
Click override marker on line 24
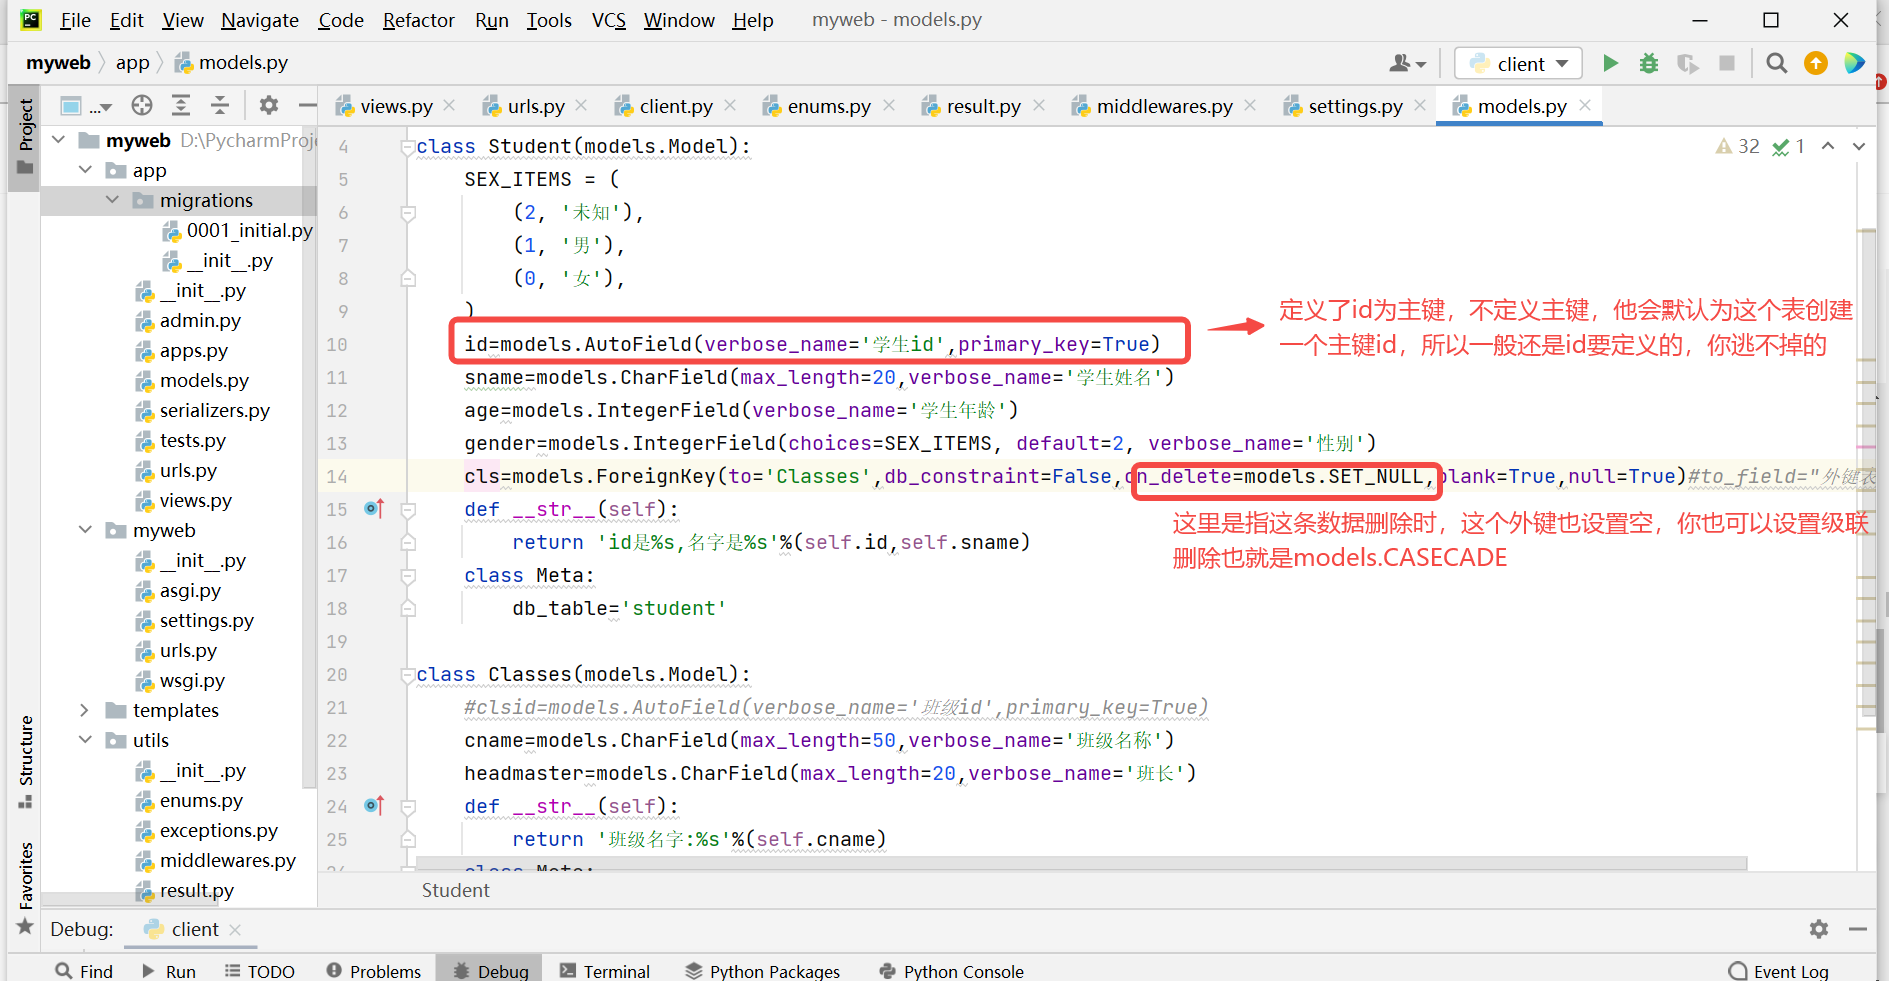tap(374, 806)
